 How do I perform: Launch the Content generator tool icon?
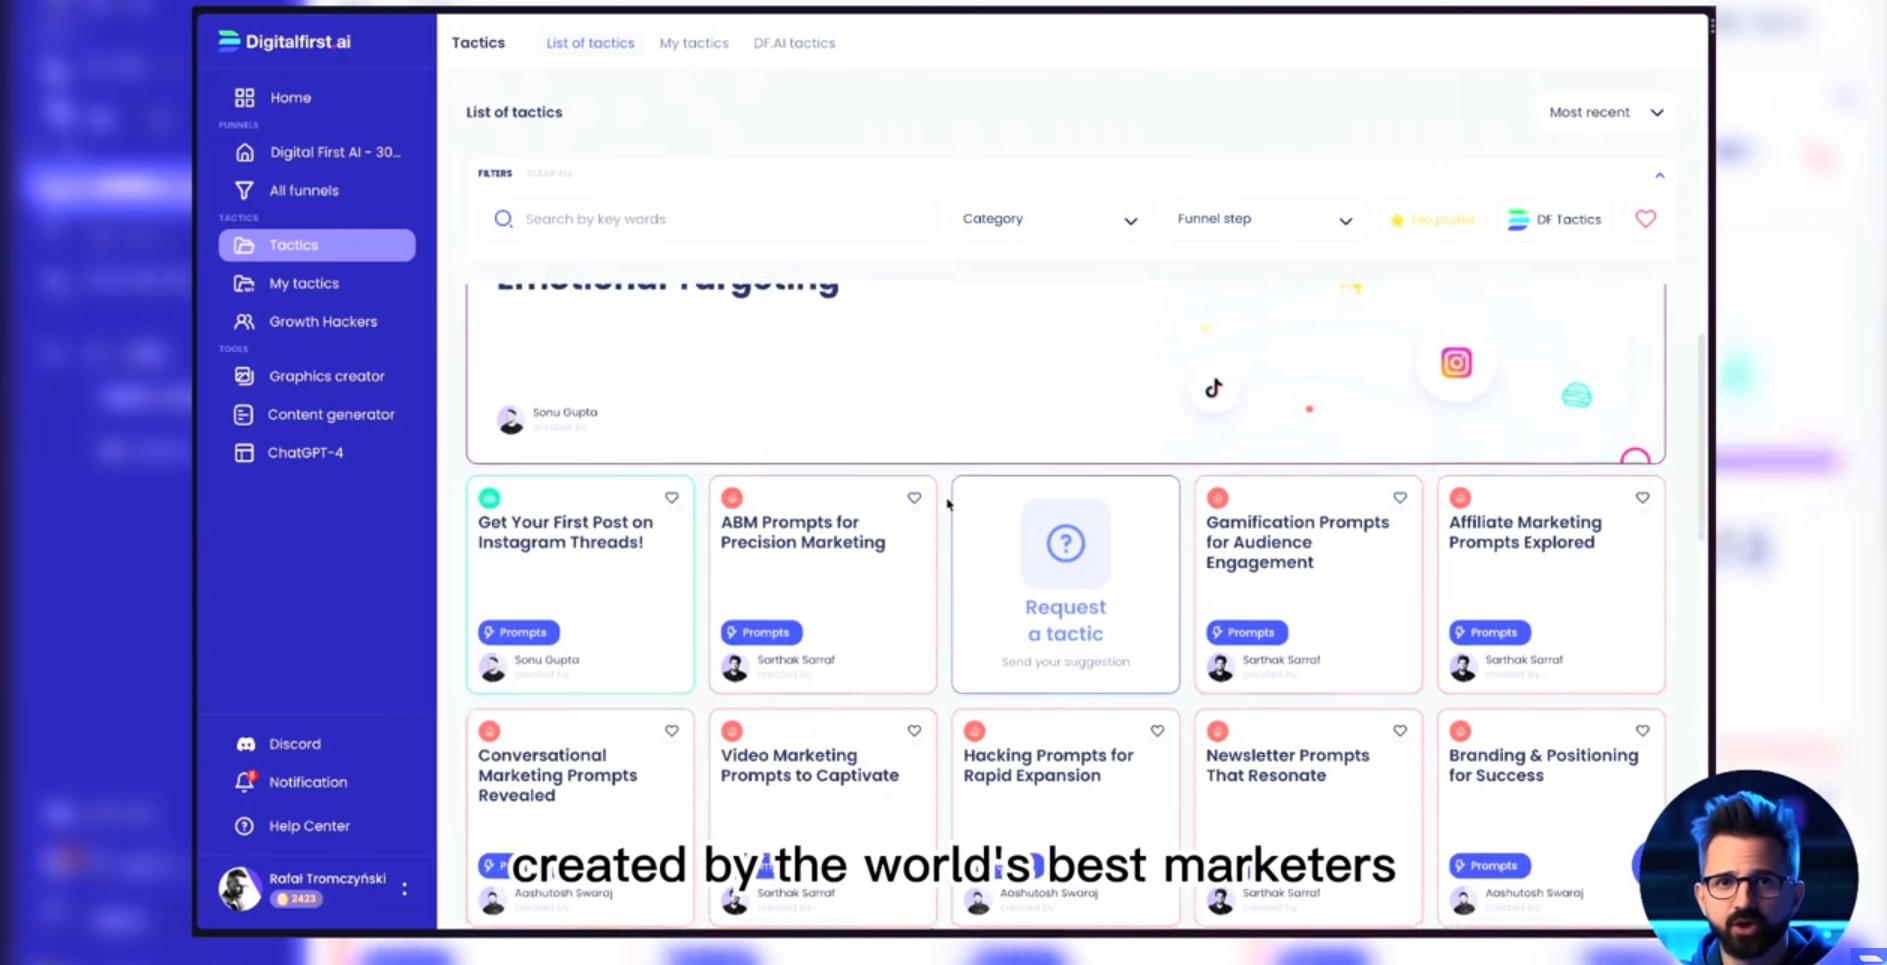tap(244, 414)
